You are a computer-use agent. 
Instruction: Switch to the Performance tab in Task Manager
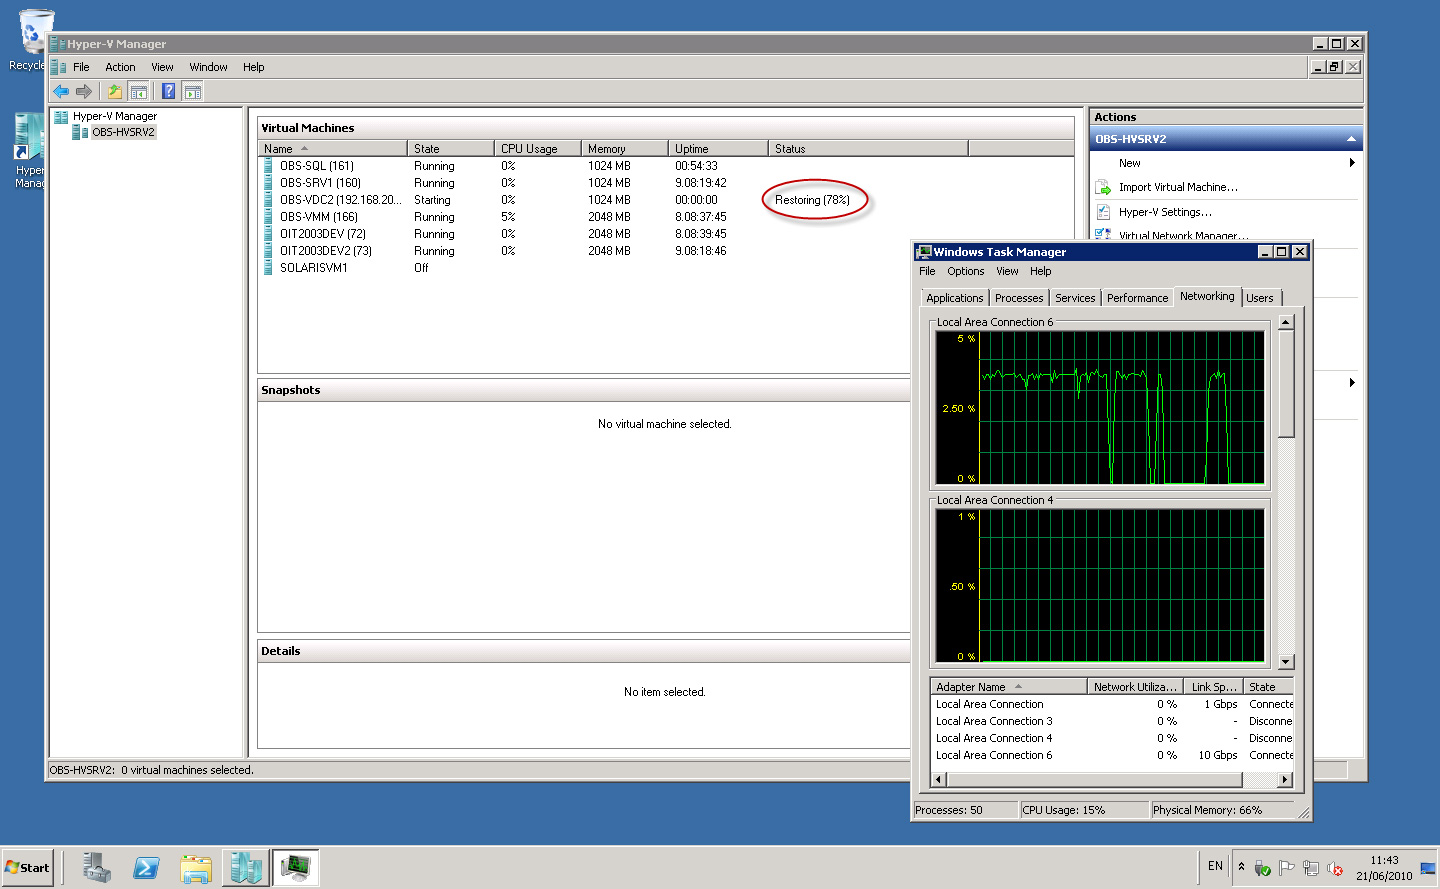pyautogui.click(x=1137, y=297)
